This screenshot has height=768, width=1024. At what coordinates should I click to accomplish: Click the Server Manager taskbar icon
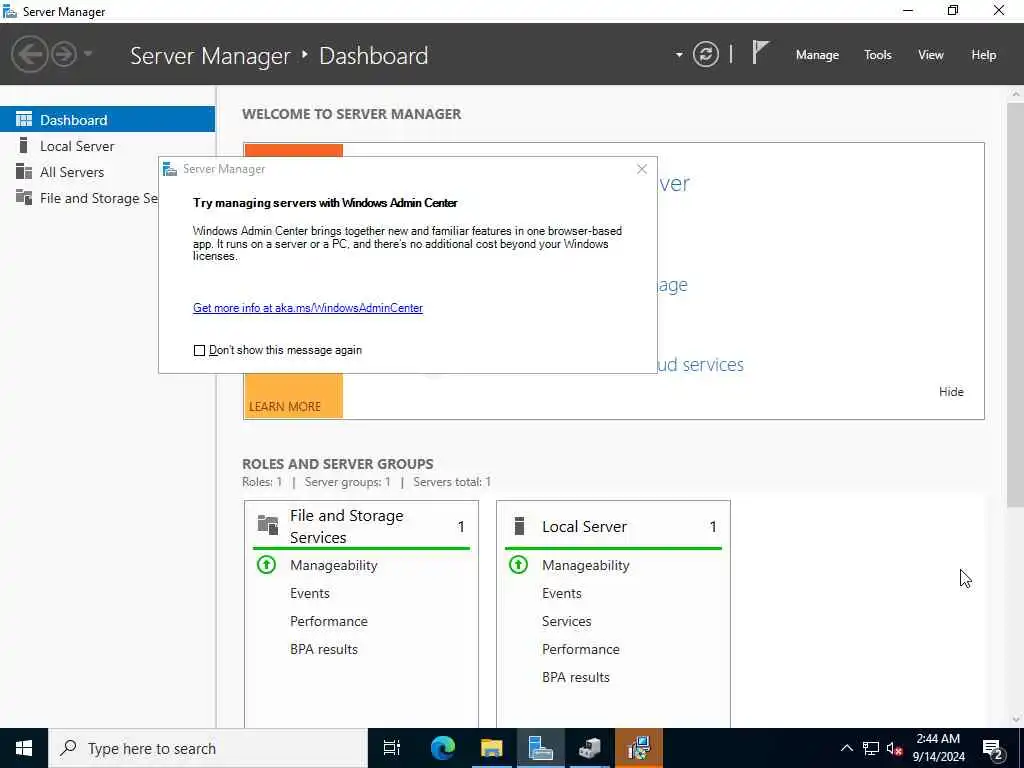[541, 748]
